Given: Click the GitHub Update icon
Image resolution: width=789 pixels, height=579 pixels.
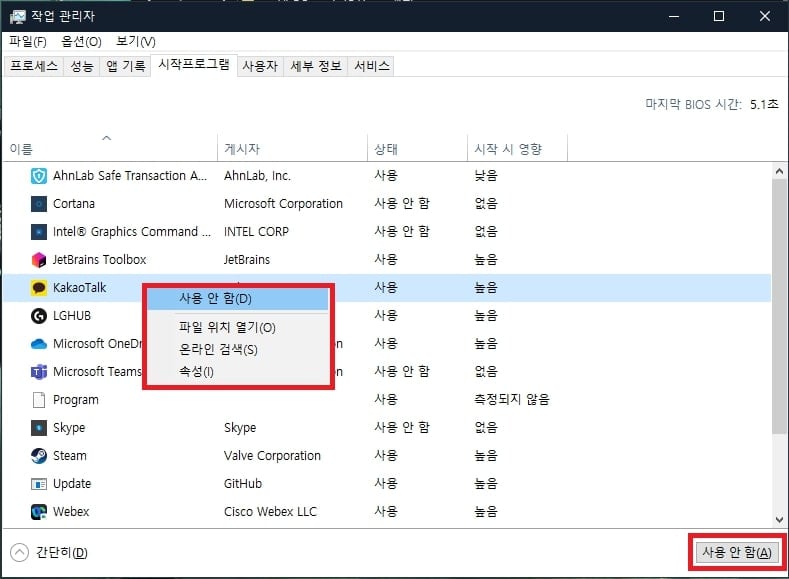Looking at the screenshot, I should click(39, 484).
